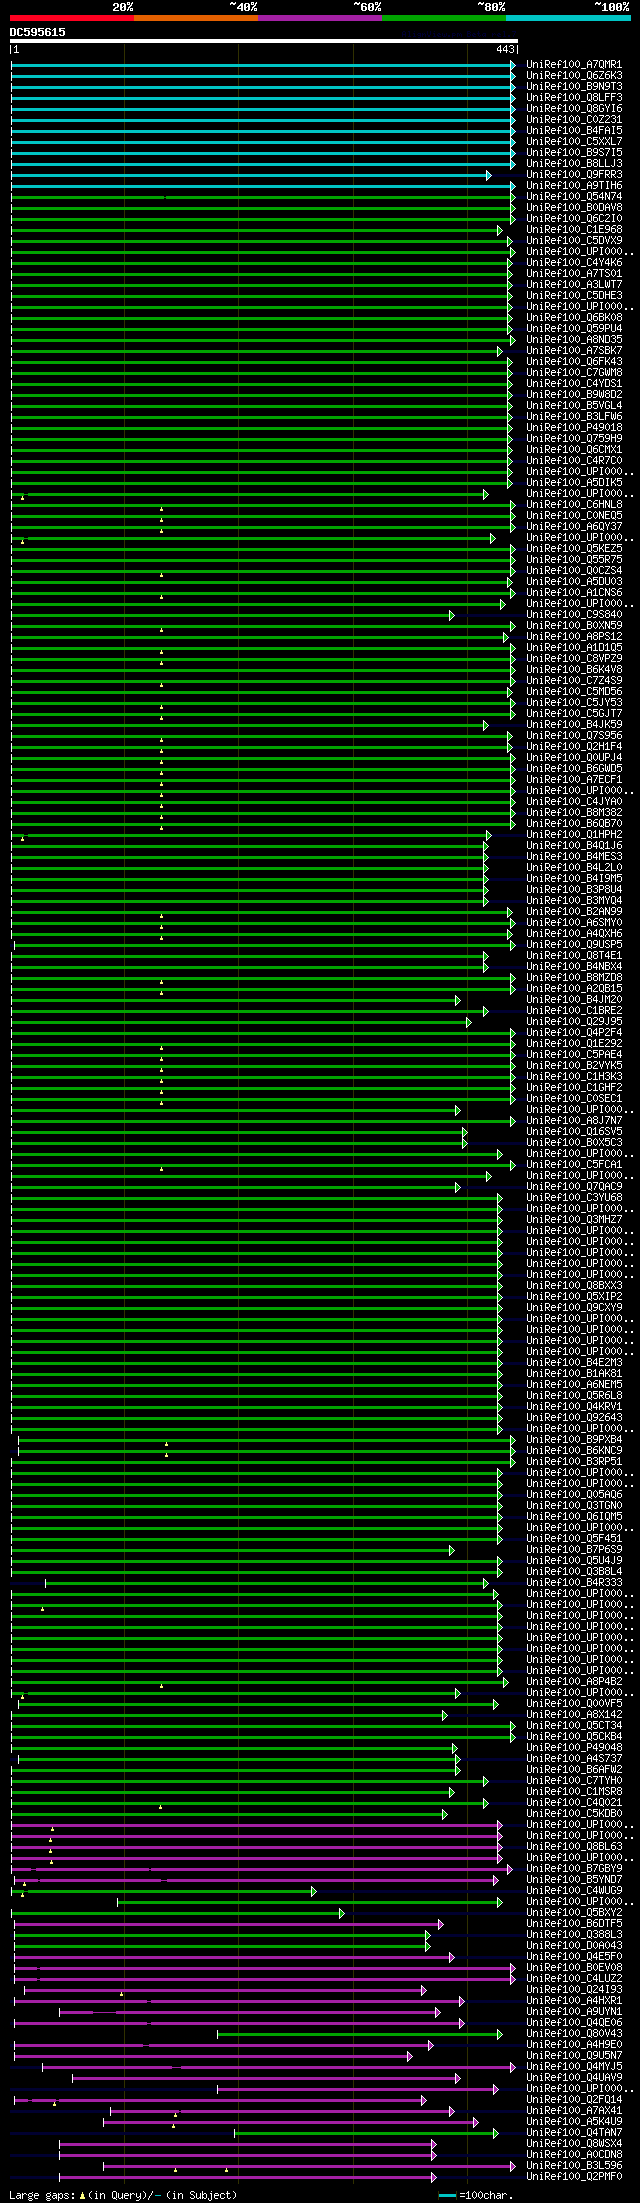Image resolution: width=640 pixels, height=2203 pixels.
Task: Select label UniRef100_P49018
Action: (x=574, y=428)
